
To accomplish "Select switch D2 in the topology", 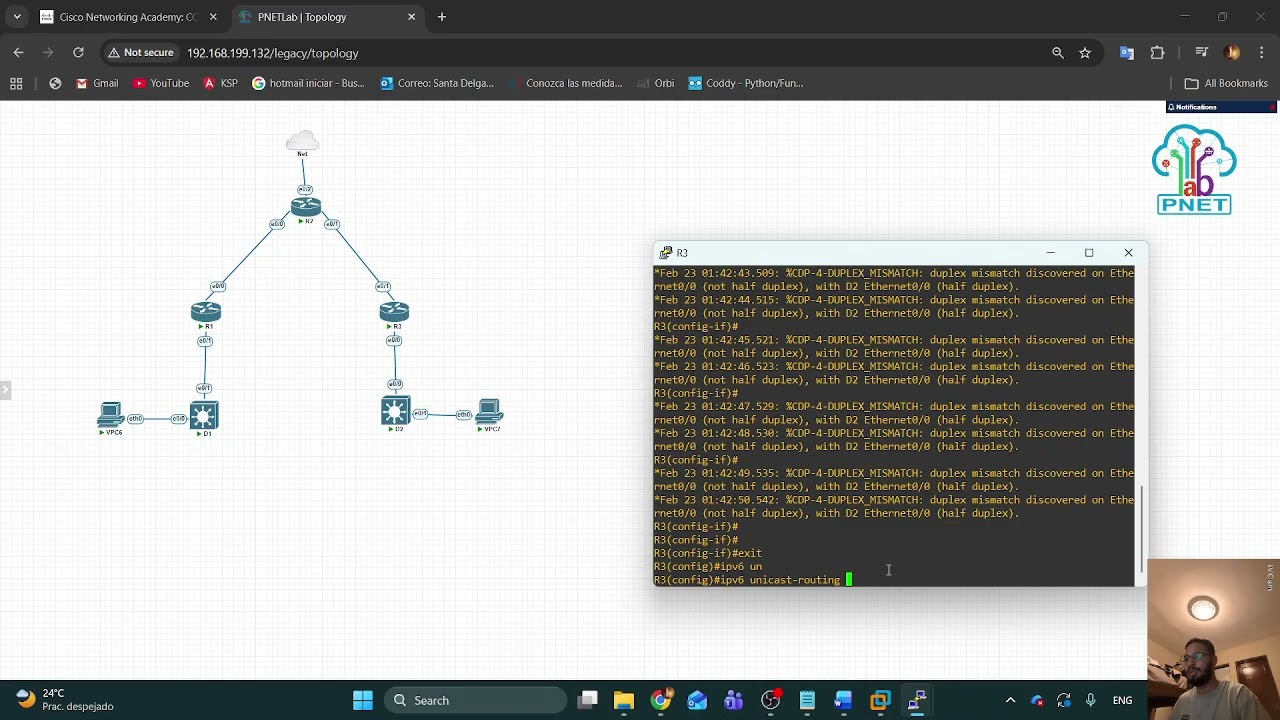I will (x=396, y=413).
